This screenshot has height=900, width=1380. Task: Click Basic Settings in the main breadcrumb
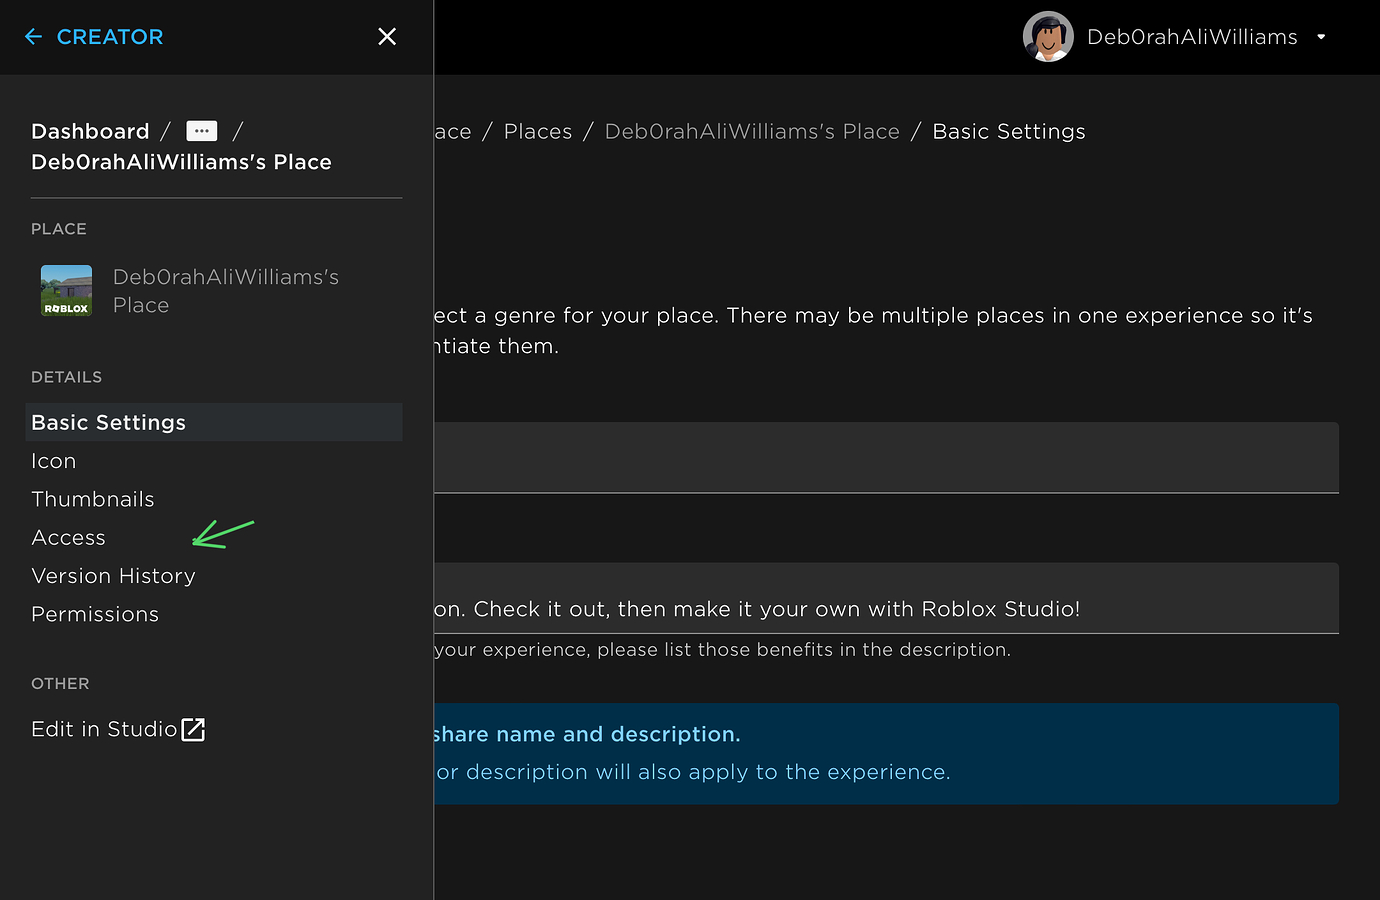[x=1009, y=132]
